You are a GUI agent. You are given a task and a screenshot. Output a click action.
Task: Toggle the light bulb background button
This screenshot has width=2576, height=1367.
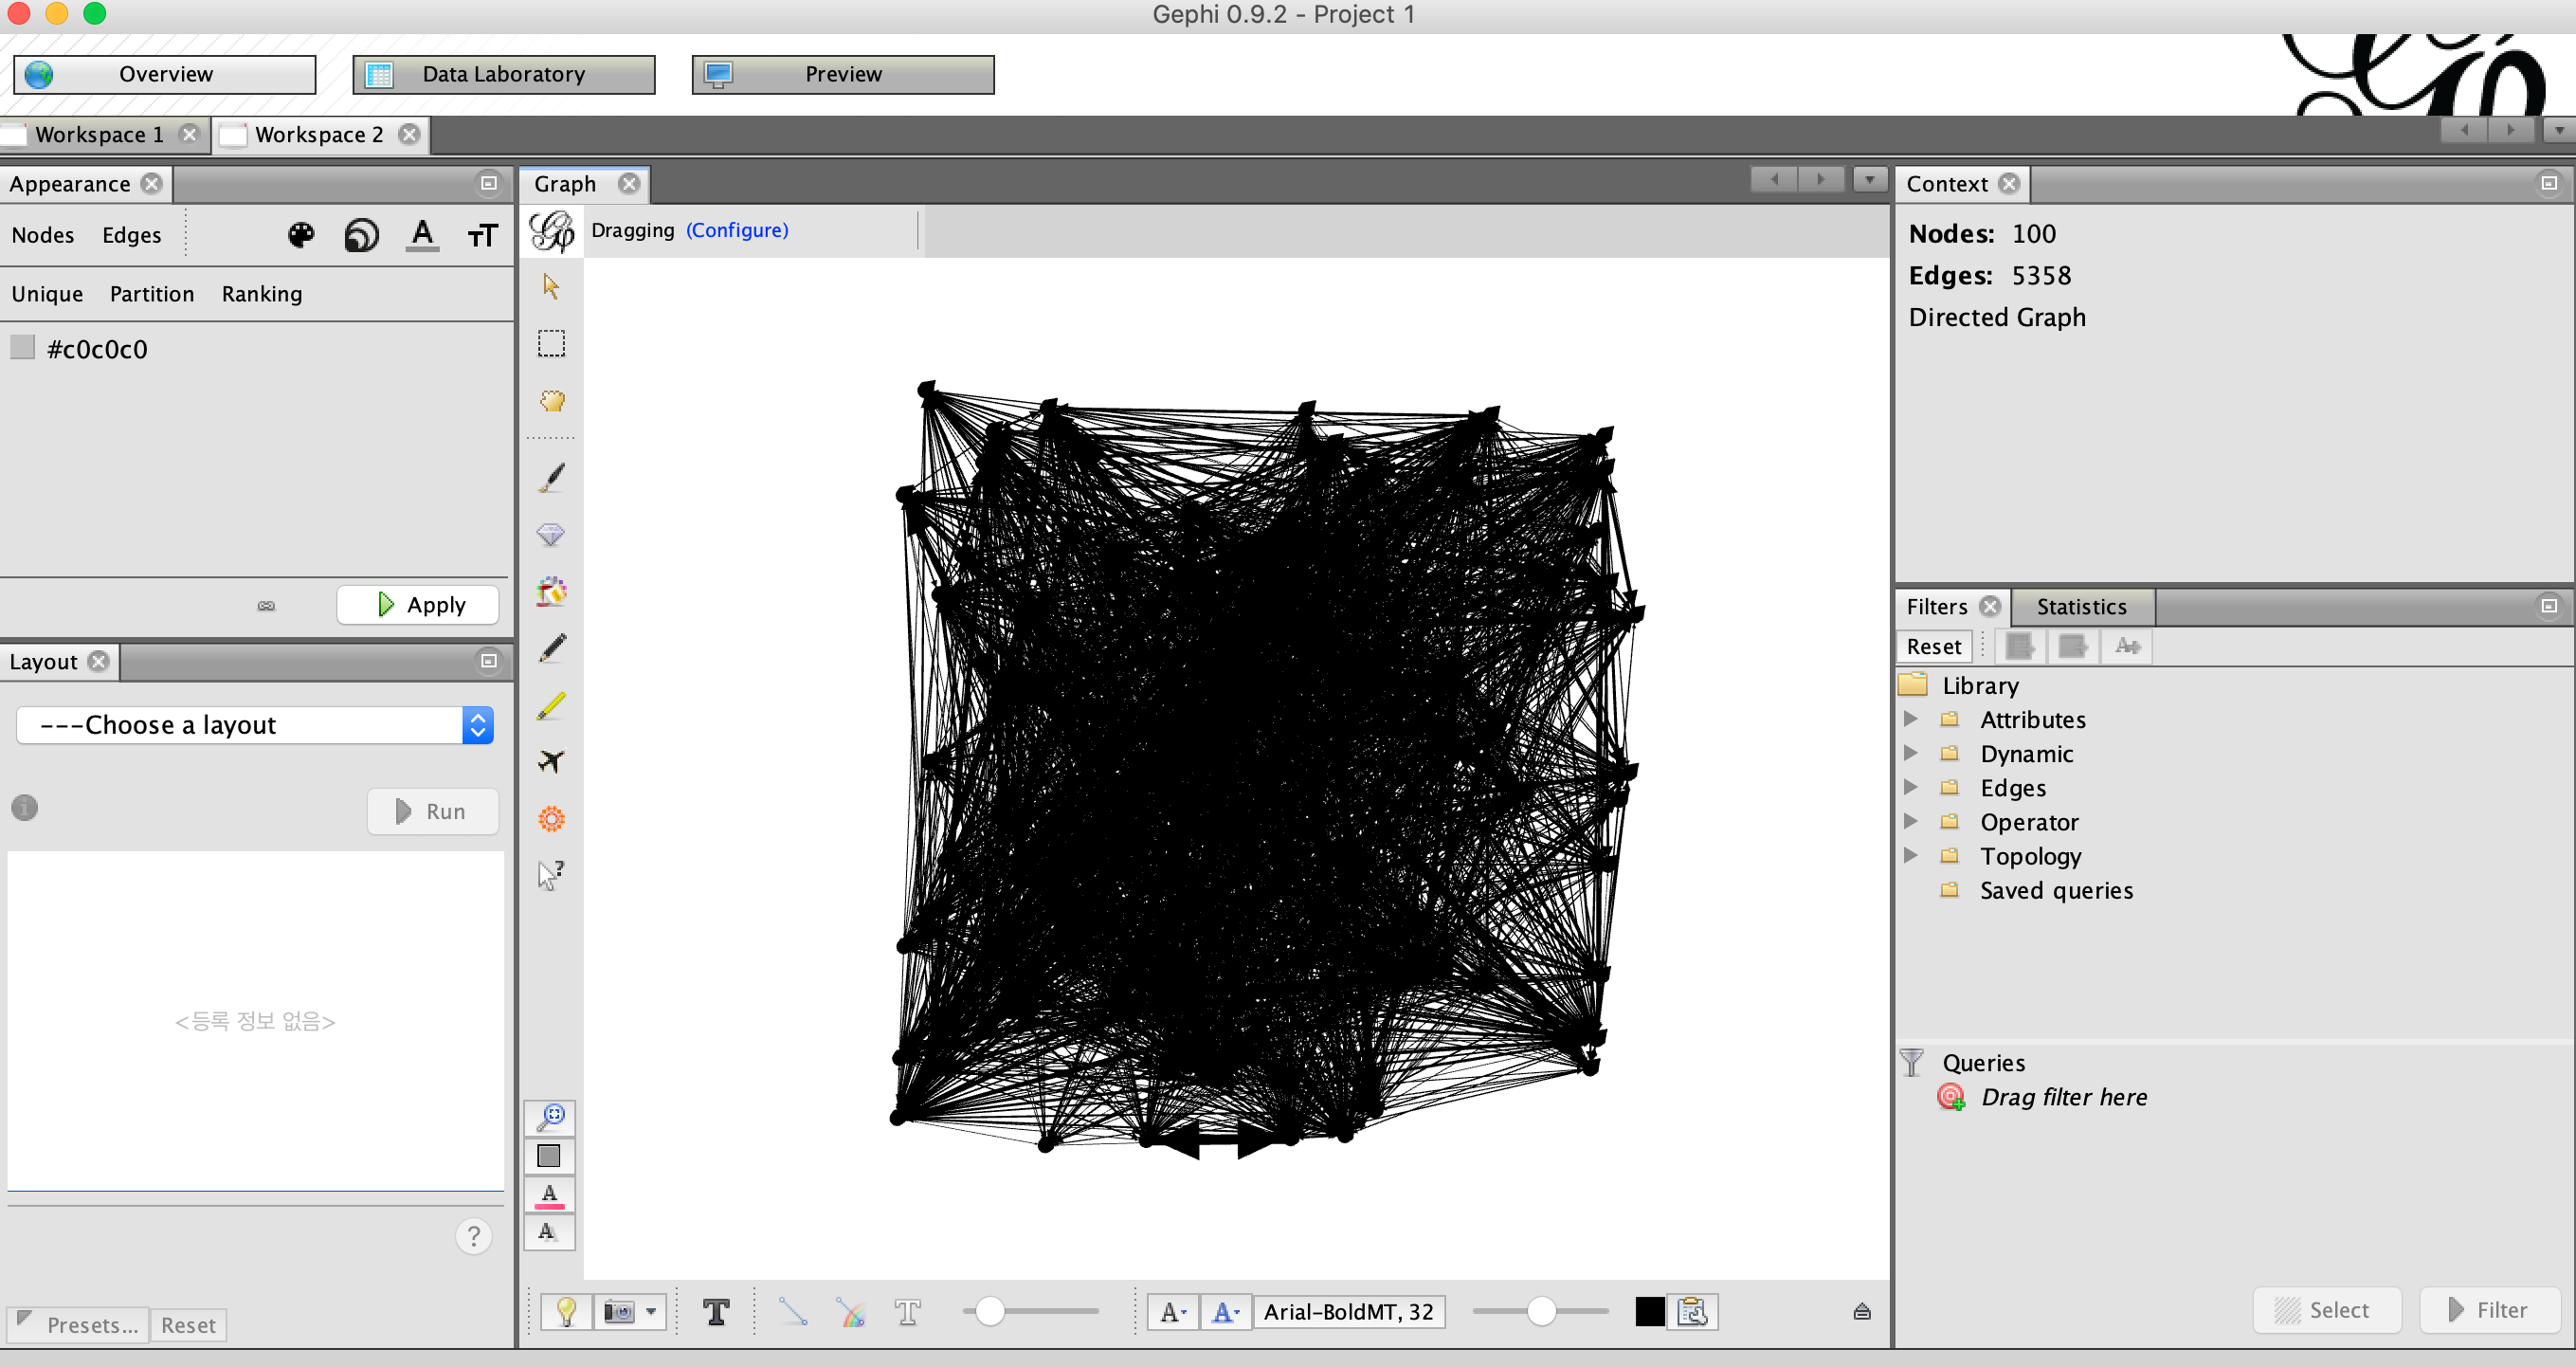click(x=566, y=1311)
